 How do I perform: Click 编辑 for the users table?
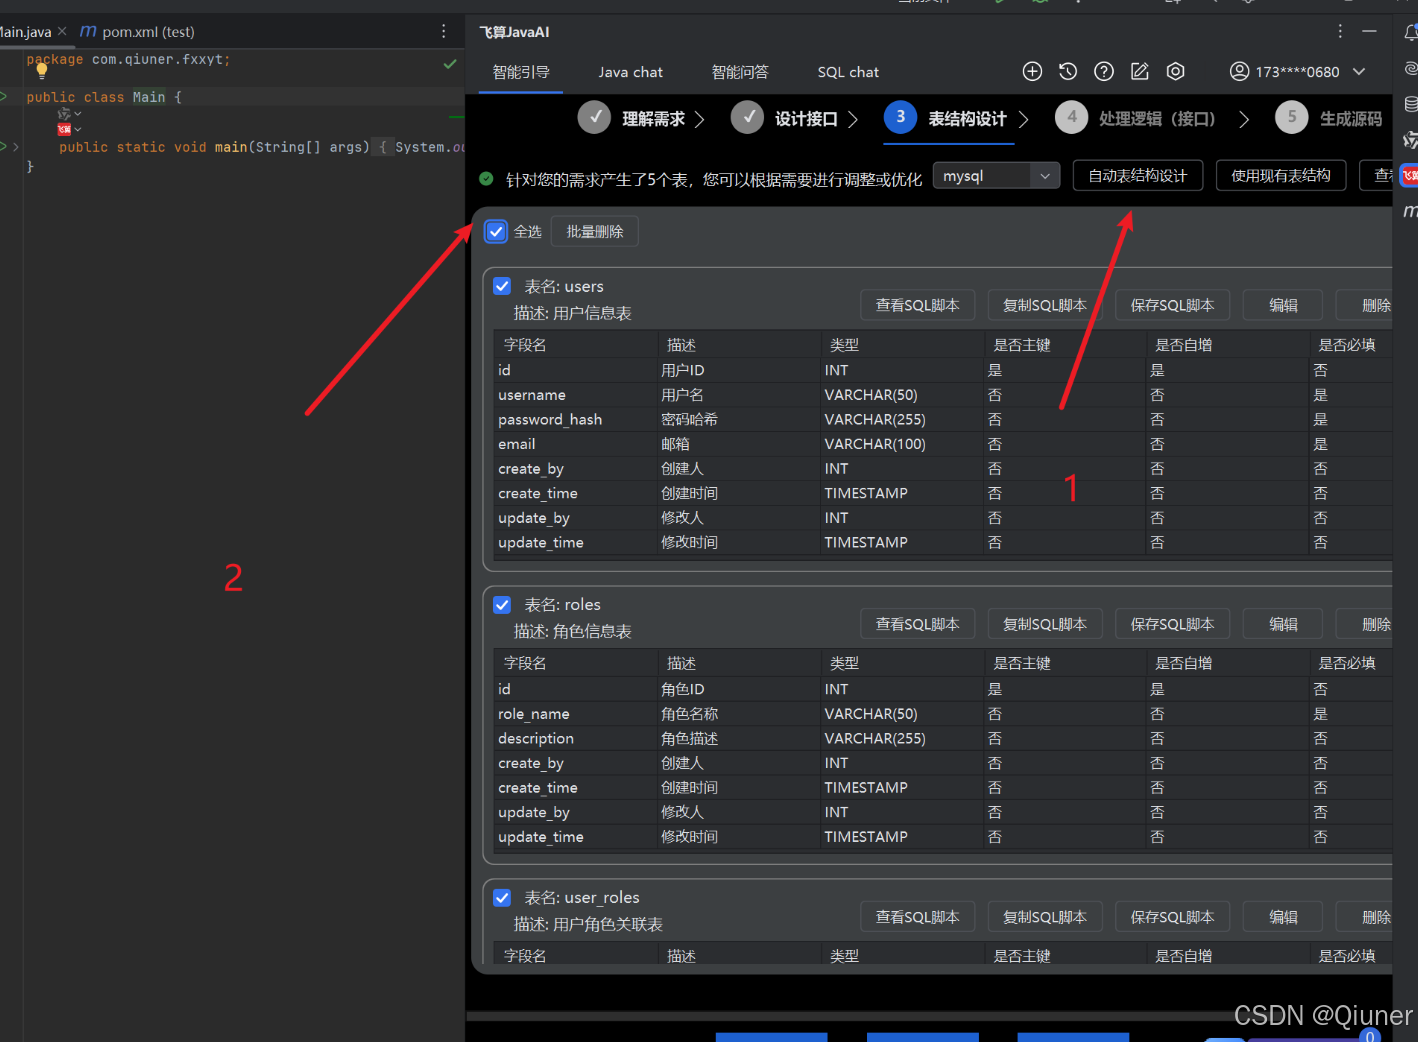coord(1283,305)
